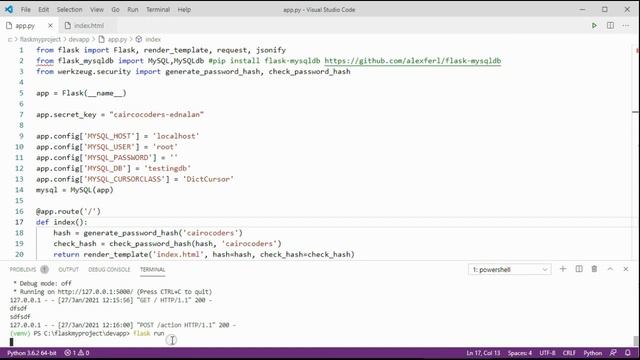
Task: Click the VS Code logo icon
Action: tap(9, 9)
